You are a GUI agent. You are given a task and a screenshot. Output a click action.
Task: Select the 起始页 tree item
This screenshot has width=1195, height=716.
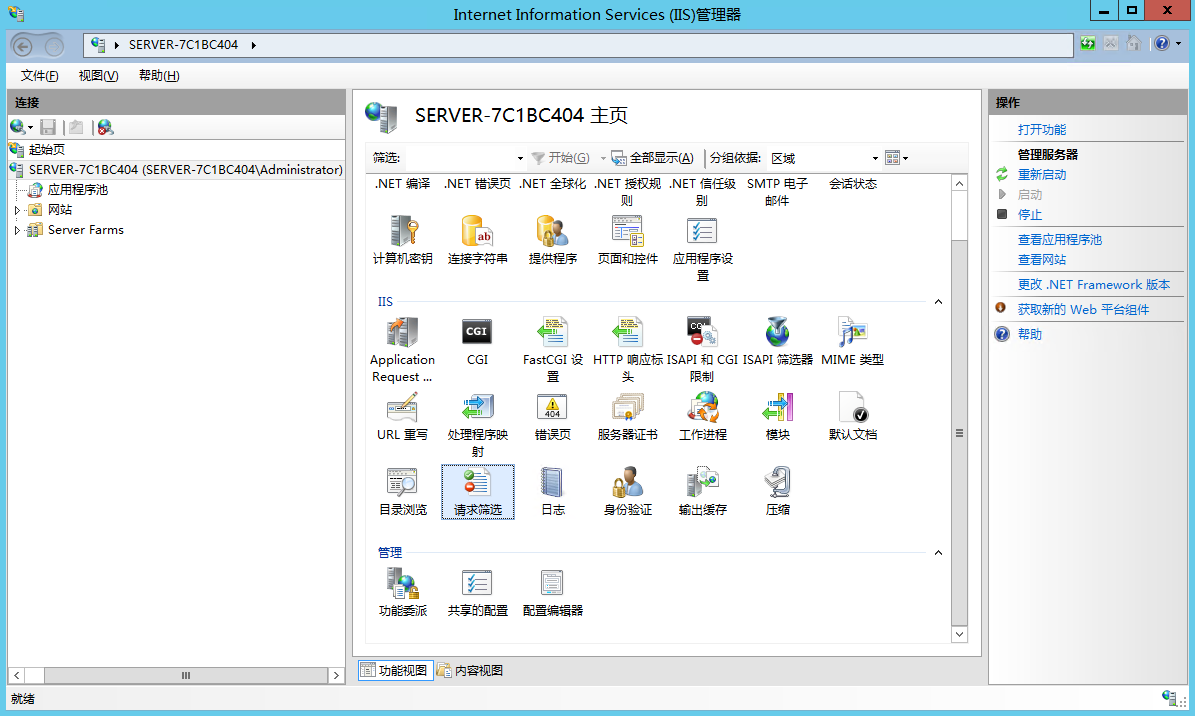46,149
